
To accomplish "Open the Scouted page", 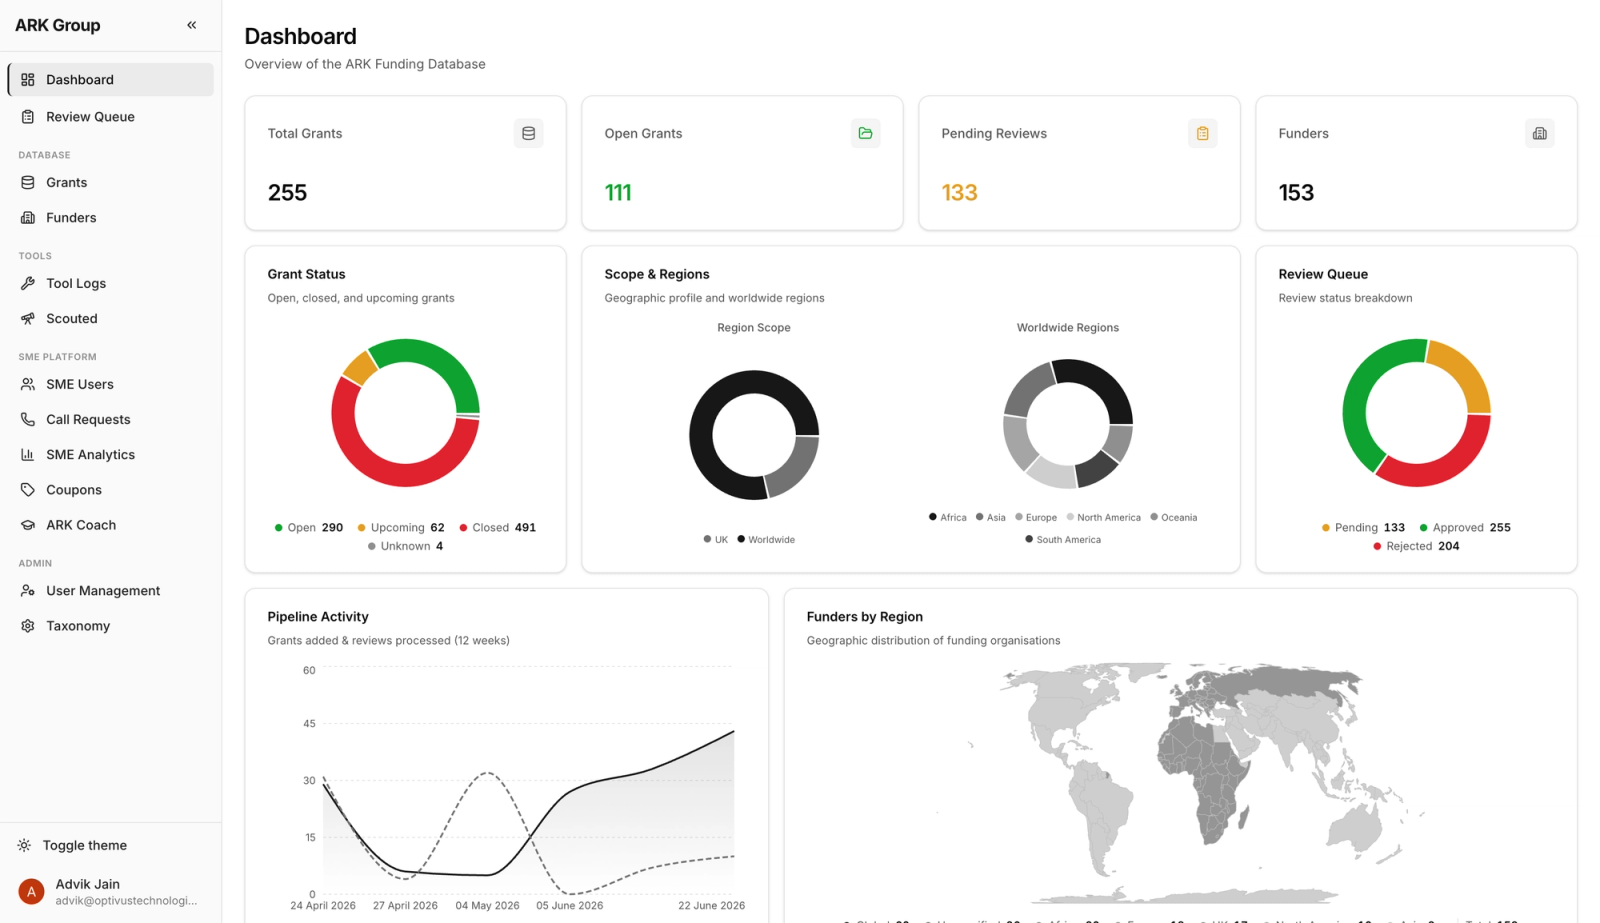I will (x=110, y=319).
